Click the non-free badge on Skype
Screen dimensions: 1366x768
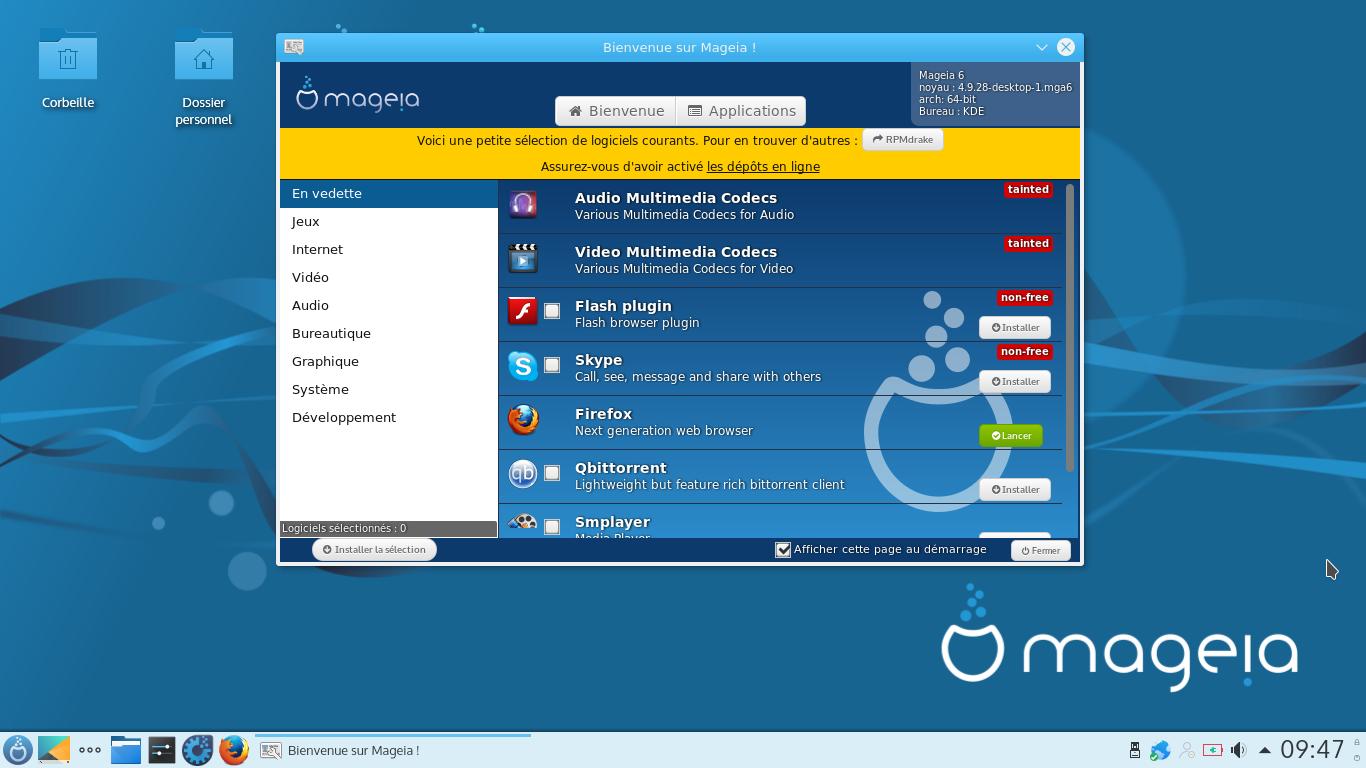point(1024,352)
